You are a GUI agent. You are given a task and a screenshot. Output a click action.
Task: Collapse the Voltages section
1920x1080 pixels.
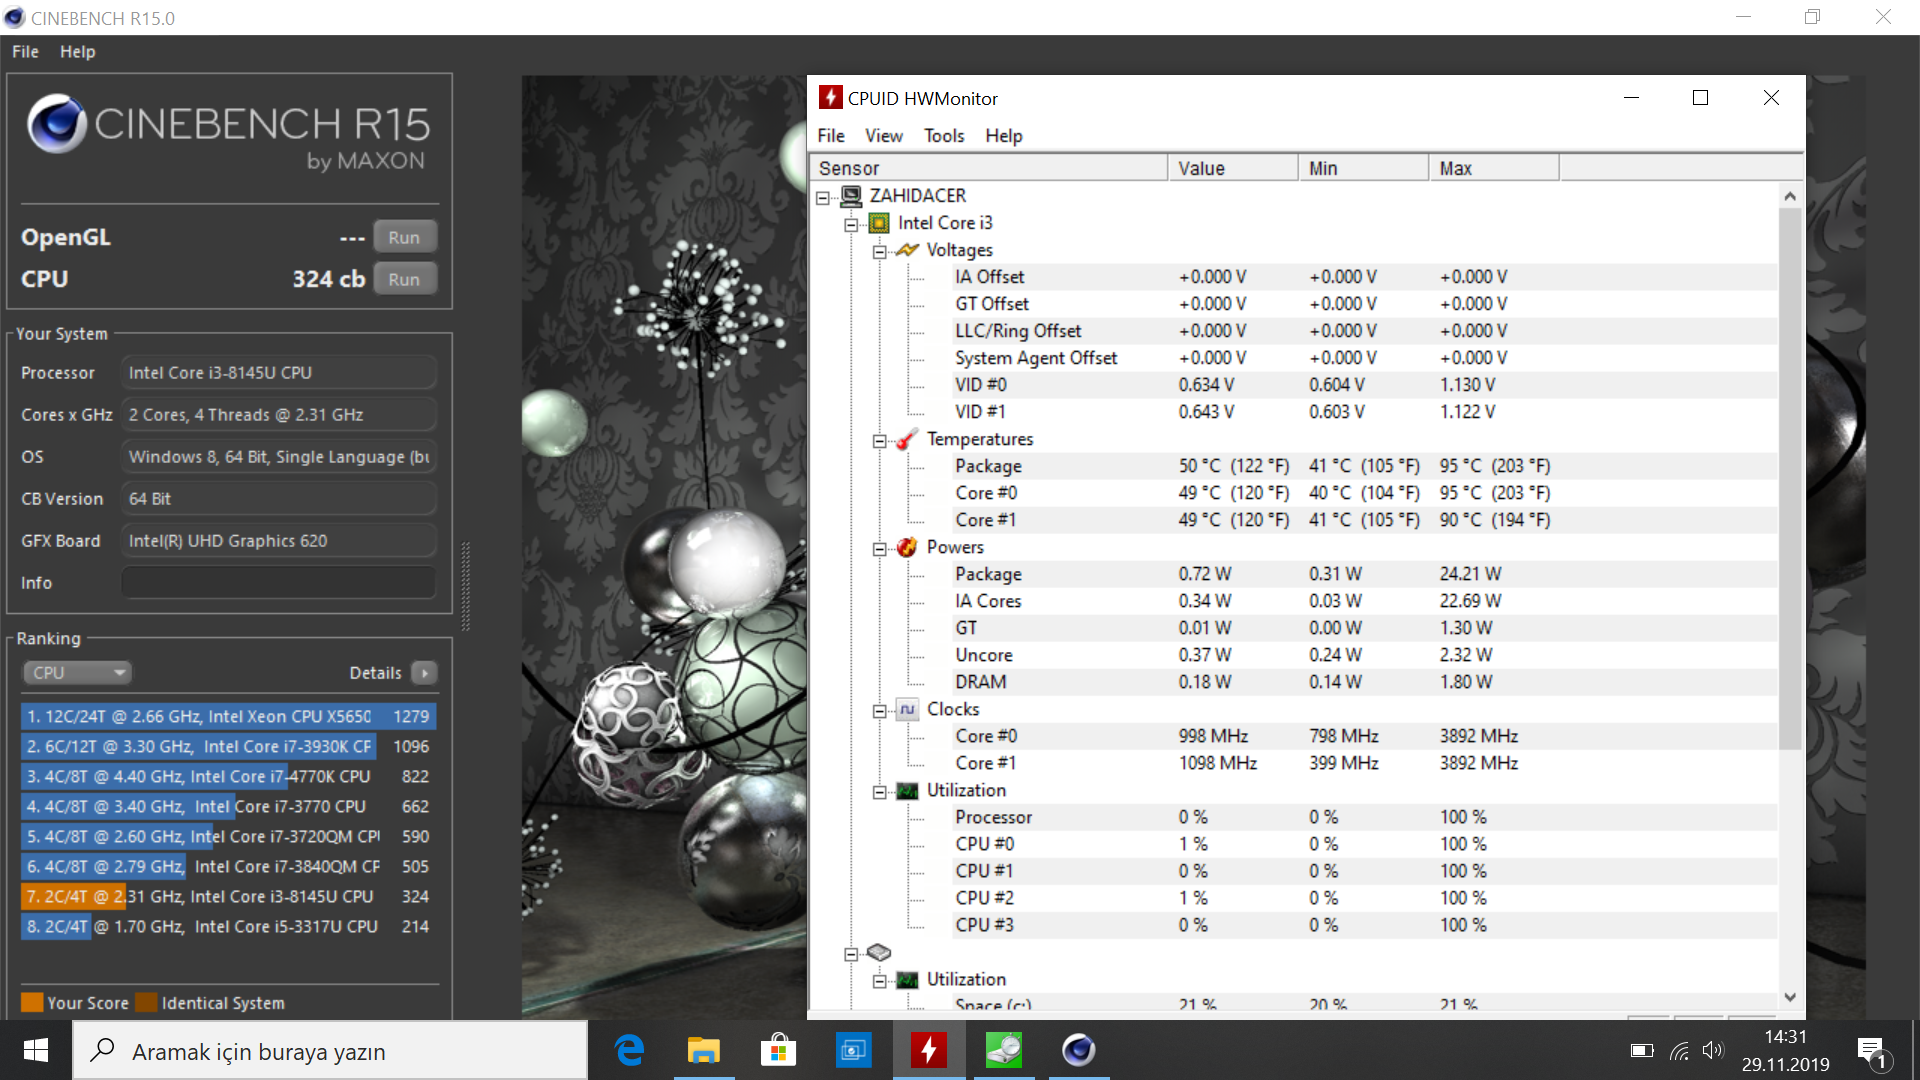[x=879, y=252]
